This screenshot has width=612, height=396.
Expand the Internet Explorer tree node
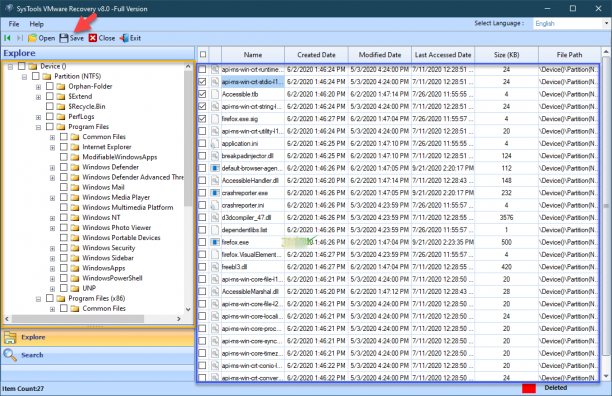point(52,147)
